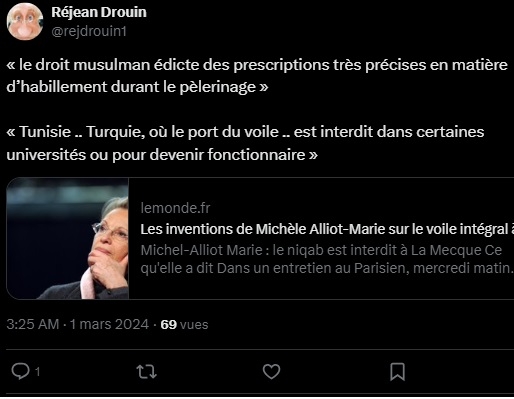Click the reply count number 1
Viewport: 514px width, 399px height.
38,372
